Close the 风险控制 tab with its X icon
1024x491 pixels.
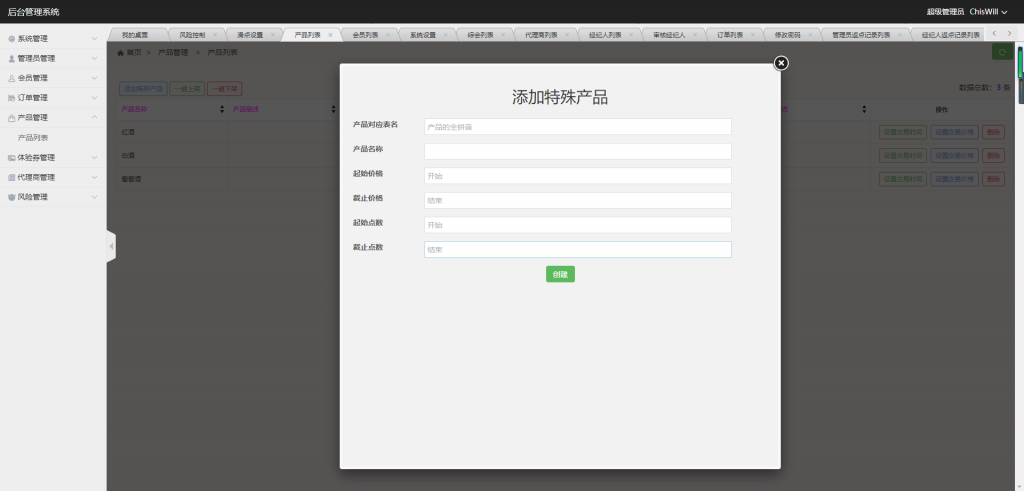[215, 35]
